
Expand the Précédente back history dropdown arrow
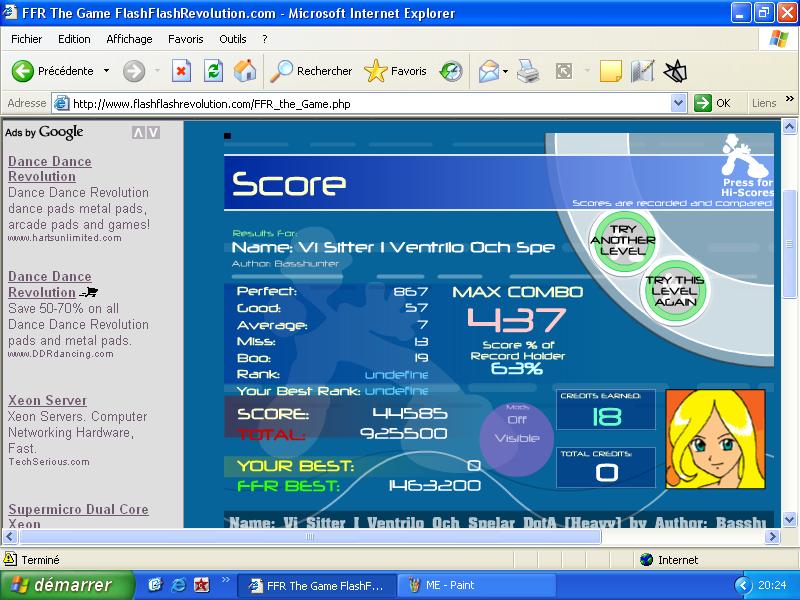tap(106, 70)
